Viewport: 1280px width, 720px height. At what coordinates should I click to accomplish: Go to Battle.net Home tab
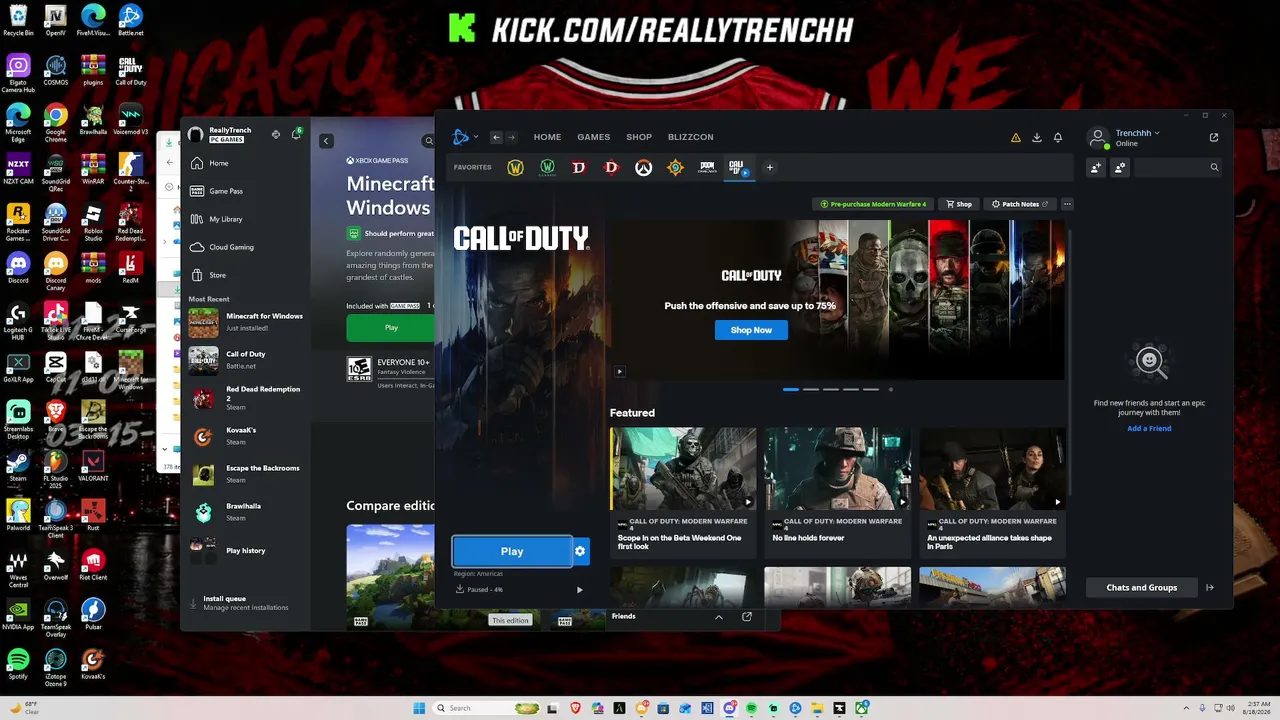[x=547, y=138]
